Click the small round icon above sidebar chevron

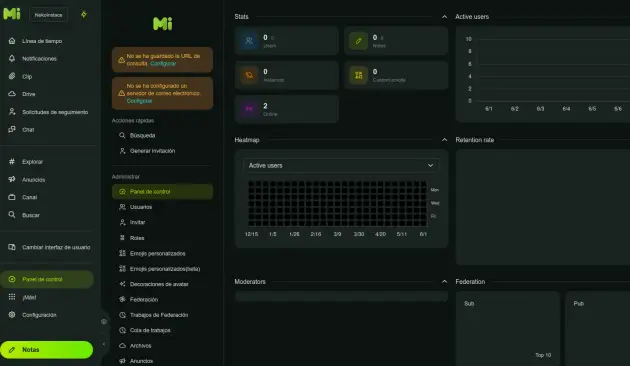tap(104, 321)
